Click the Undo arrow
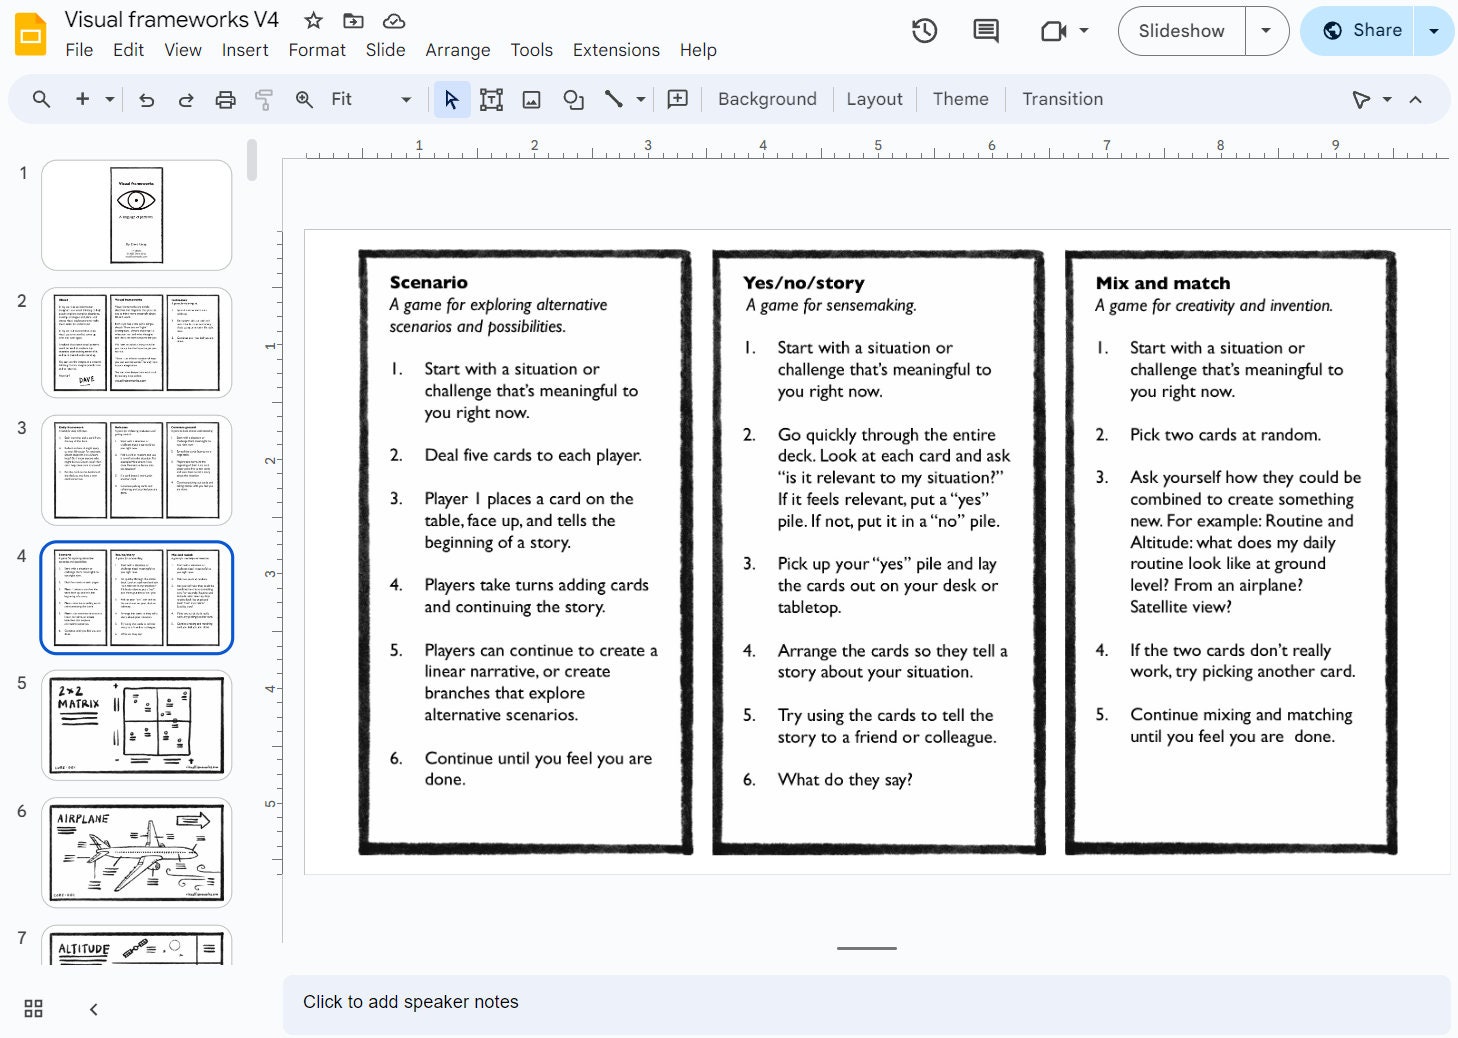The width and height of the screenshot is (1458, 1038). [147, 99]
